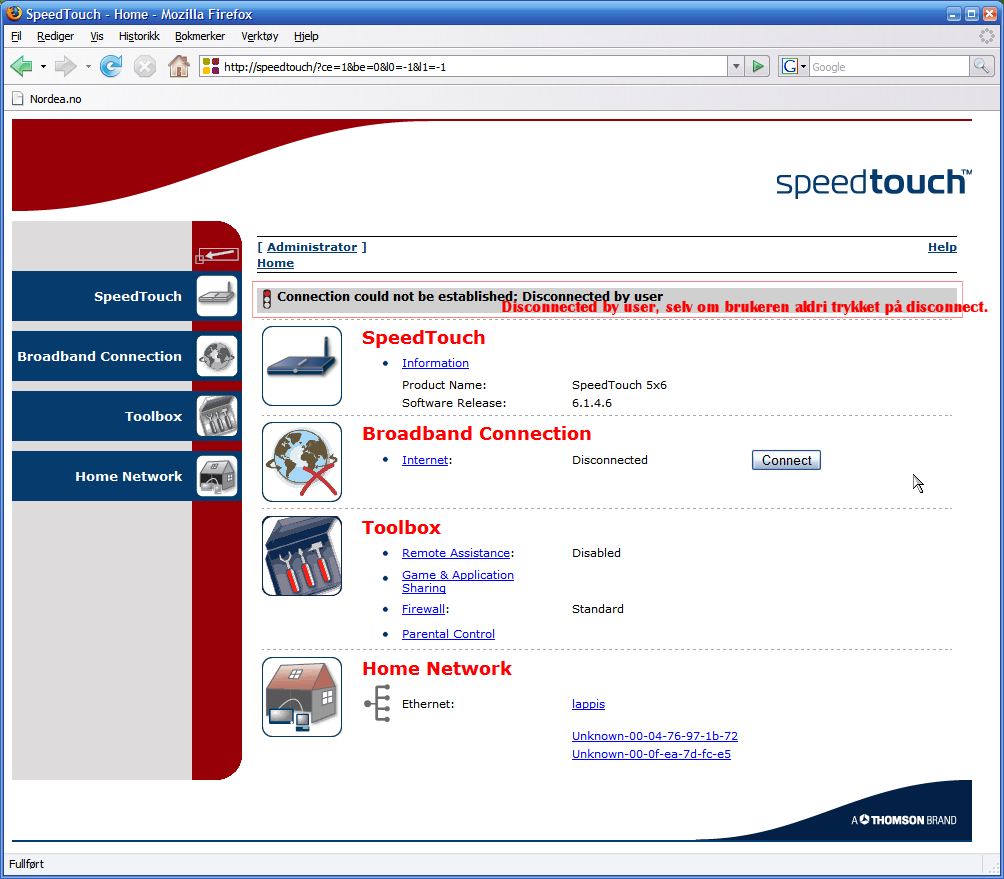Click the large SpeedTouch router picture
The height and width of the screenshot is (879, 1004).
pos(302,366)
